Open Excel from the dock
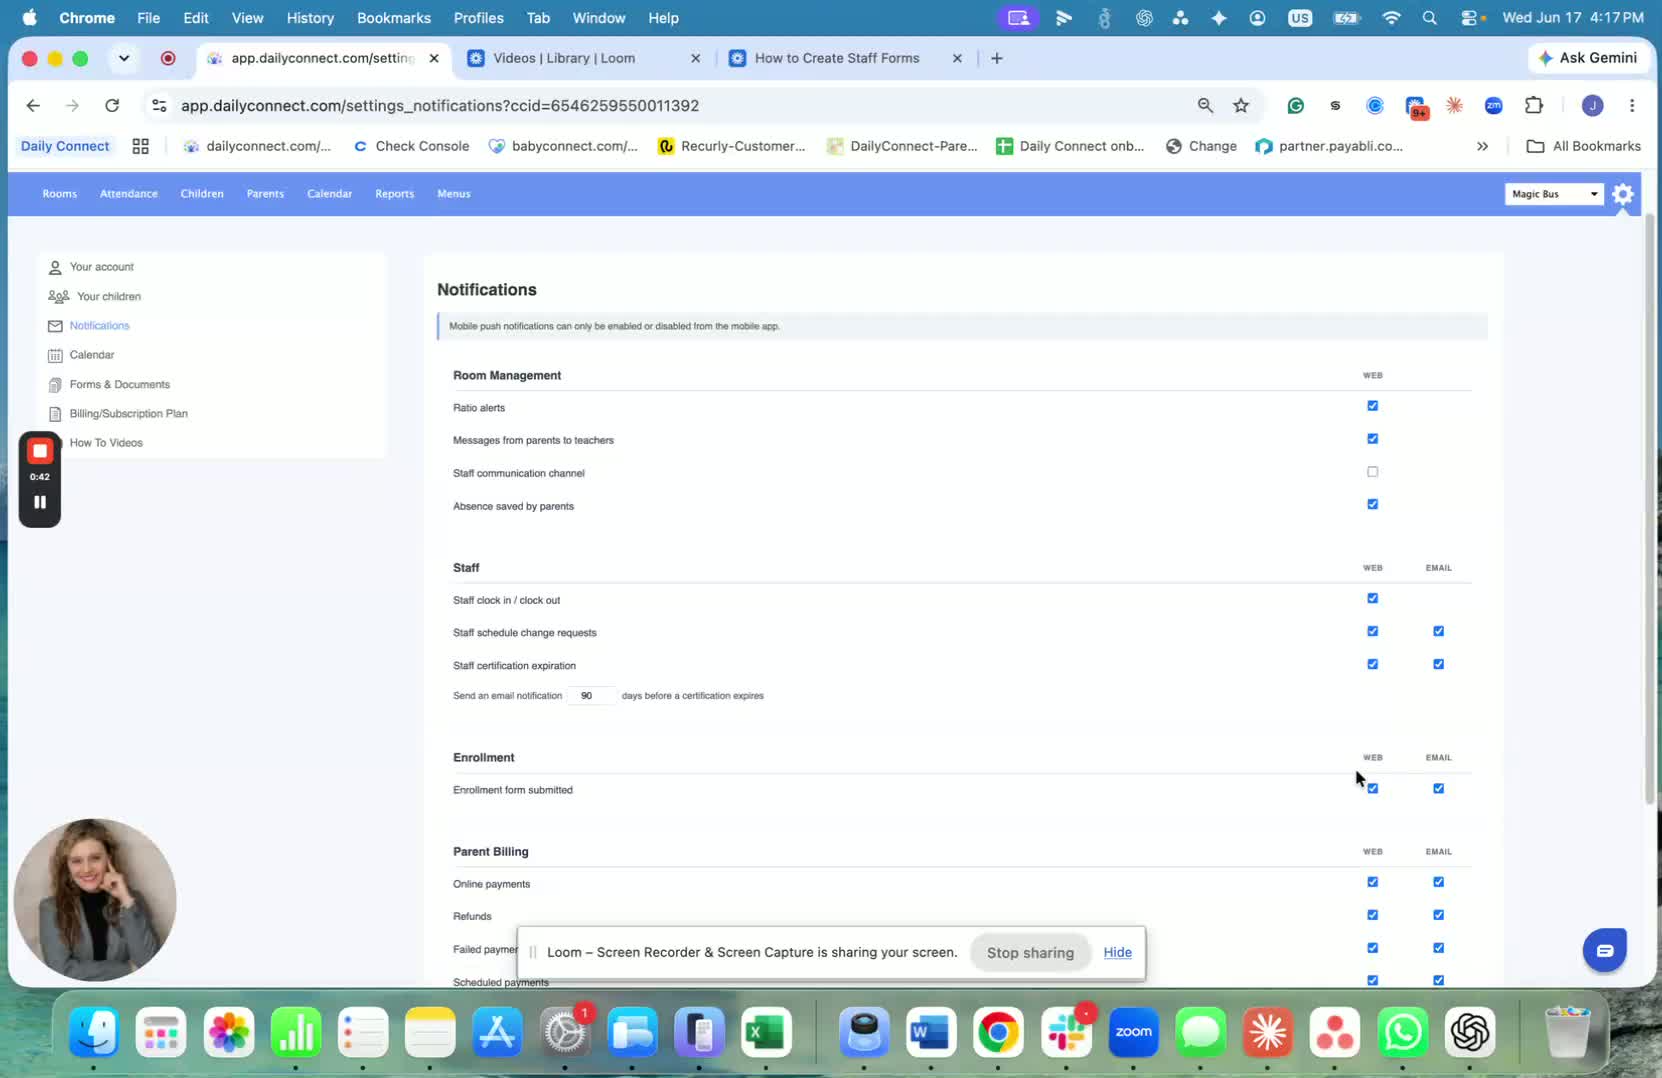 (x=766, y=1032)
